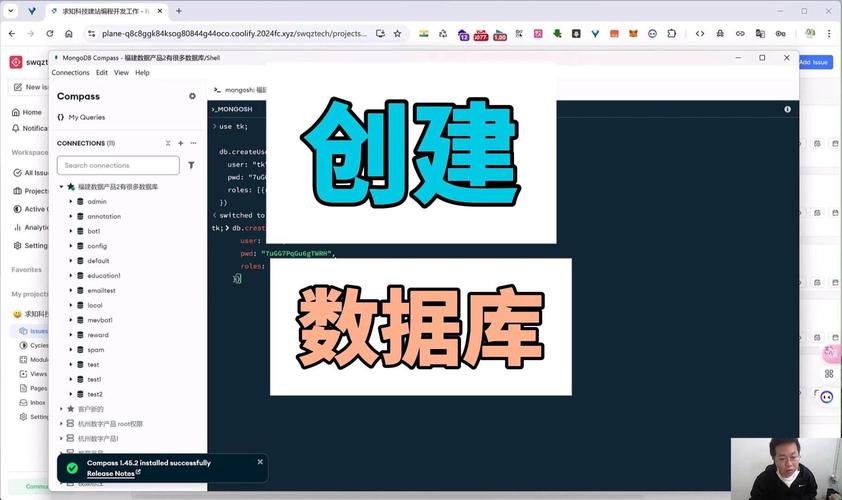This screenshot has height=500, width=842.
Task: Open the Edit menu in Compass
Action: 101,73
